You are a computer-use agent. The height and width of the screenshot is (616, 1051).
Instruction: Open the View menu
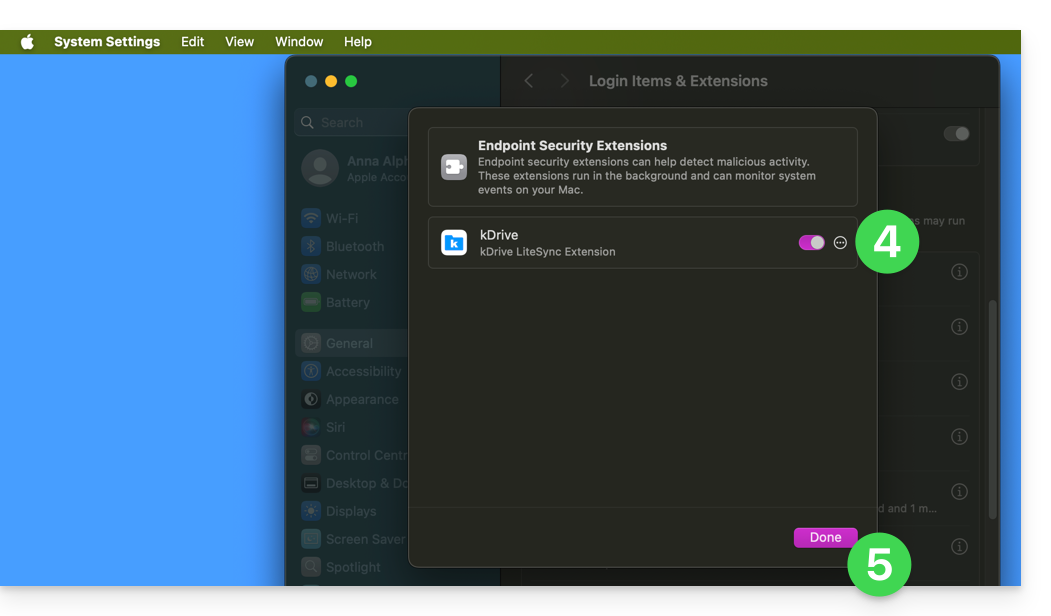click(x=239, y=42)
